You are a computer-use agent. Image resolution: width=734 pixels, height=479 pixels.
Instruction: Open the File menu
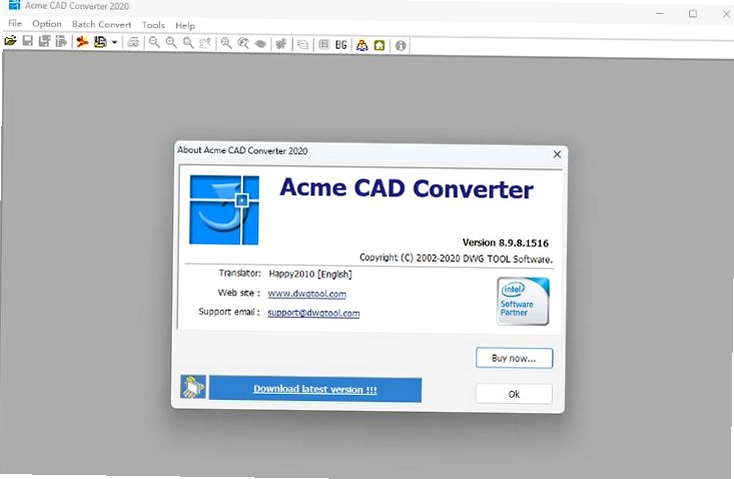[x=15, y=23]
